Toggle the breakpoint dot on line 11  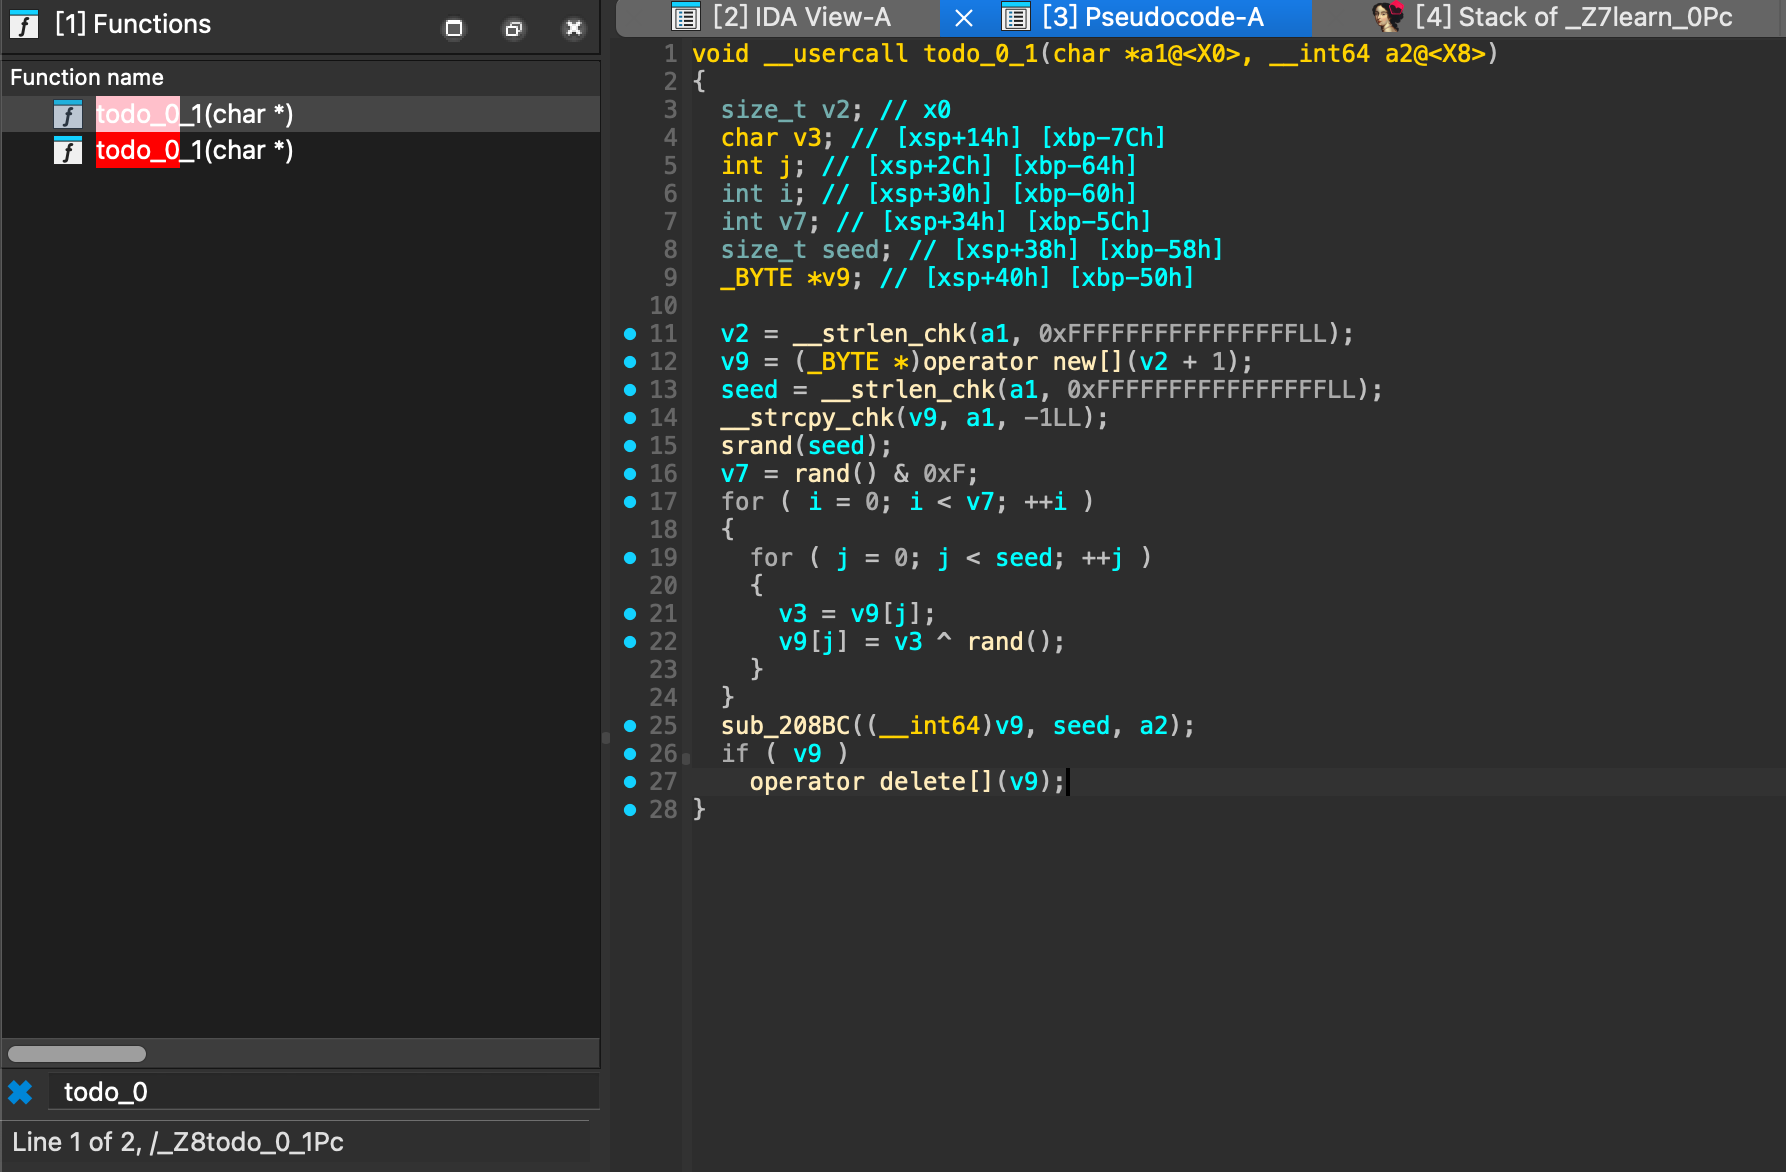click(x=630, y=334)
